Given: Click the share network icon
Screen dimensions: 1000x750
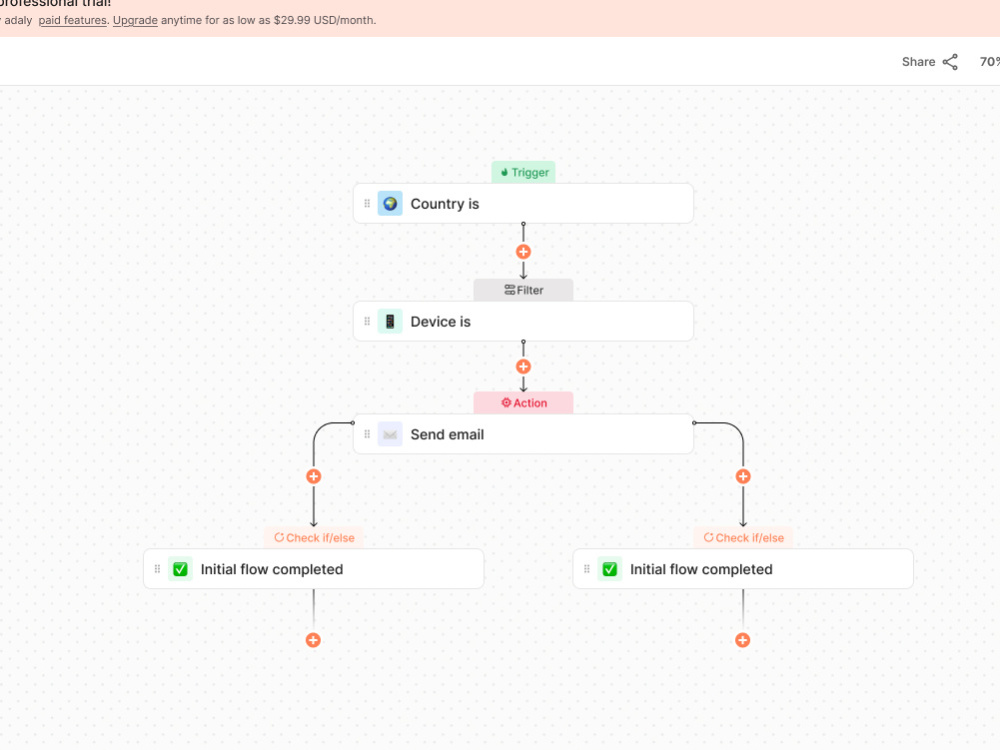Looking at the screenshot, I should (x=950, y=62).
